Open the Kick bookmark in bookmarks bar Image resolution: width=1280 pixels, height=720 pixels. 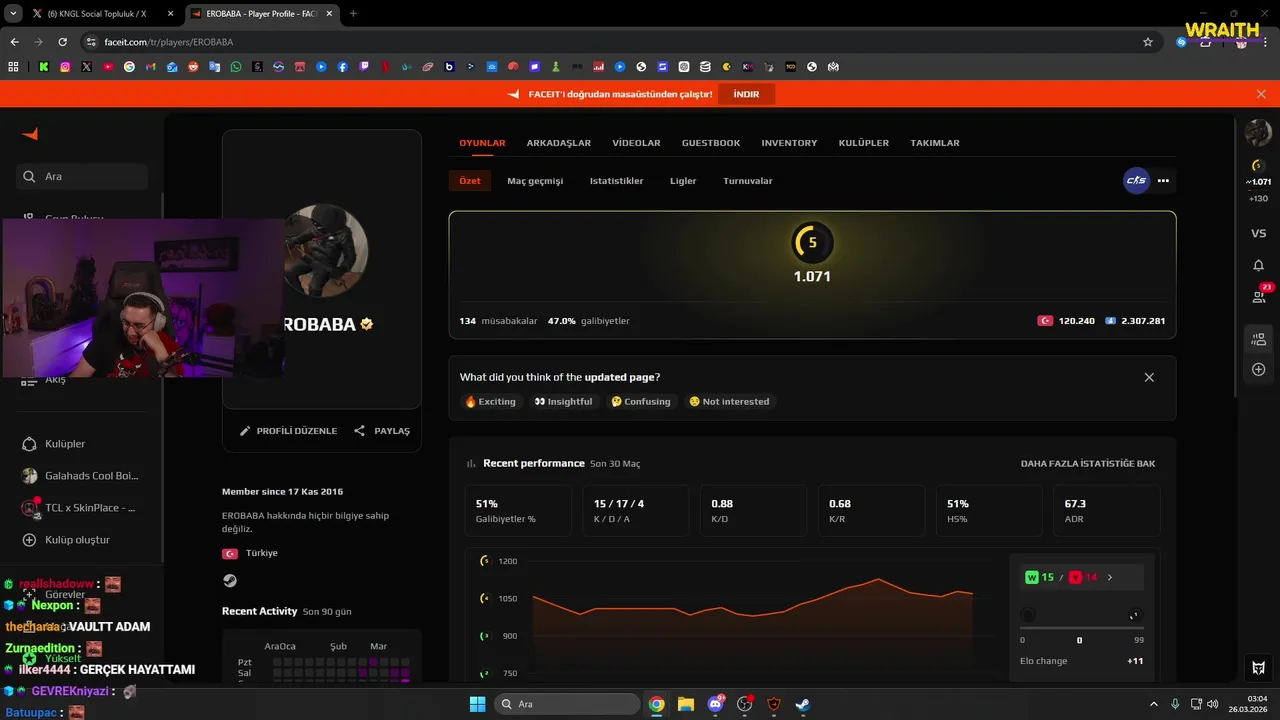click(x=44, y=67)
